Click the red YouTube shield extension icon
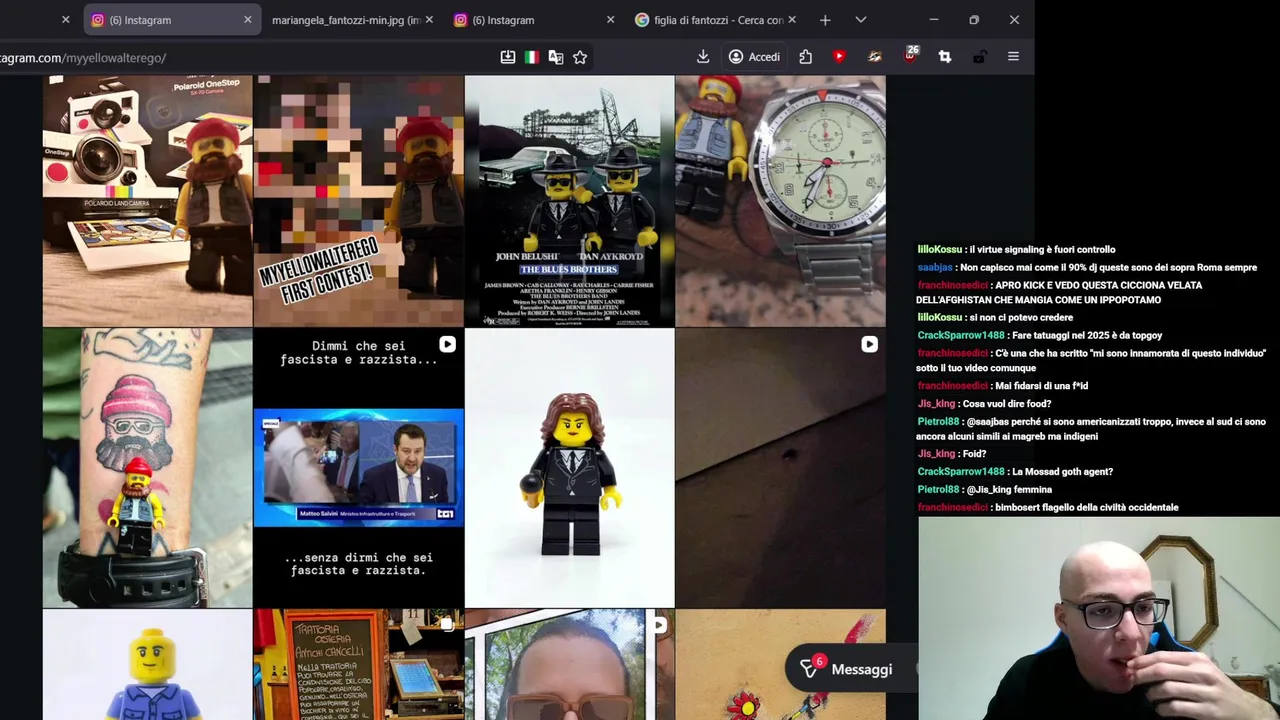The height and width of the screenshot is (720, 1280). coord(839,57)
